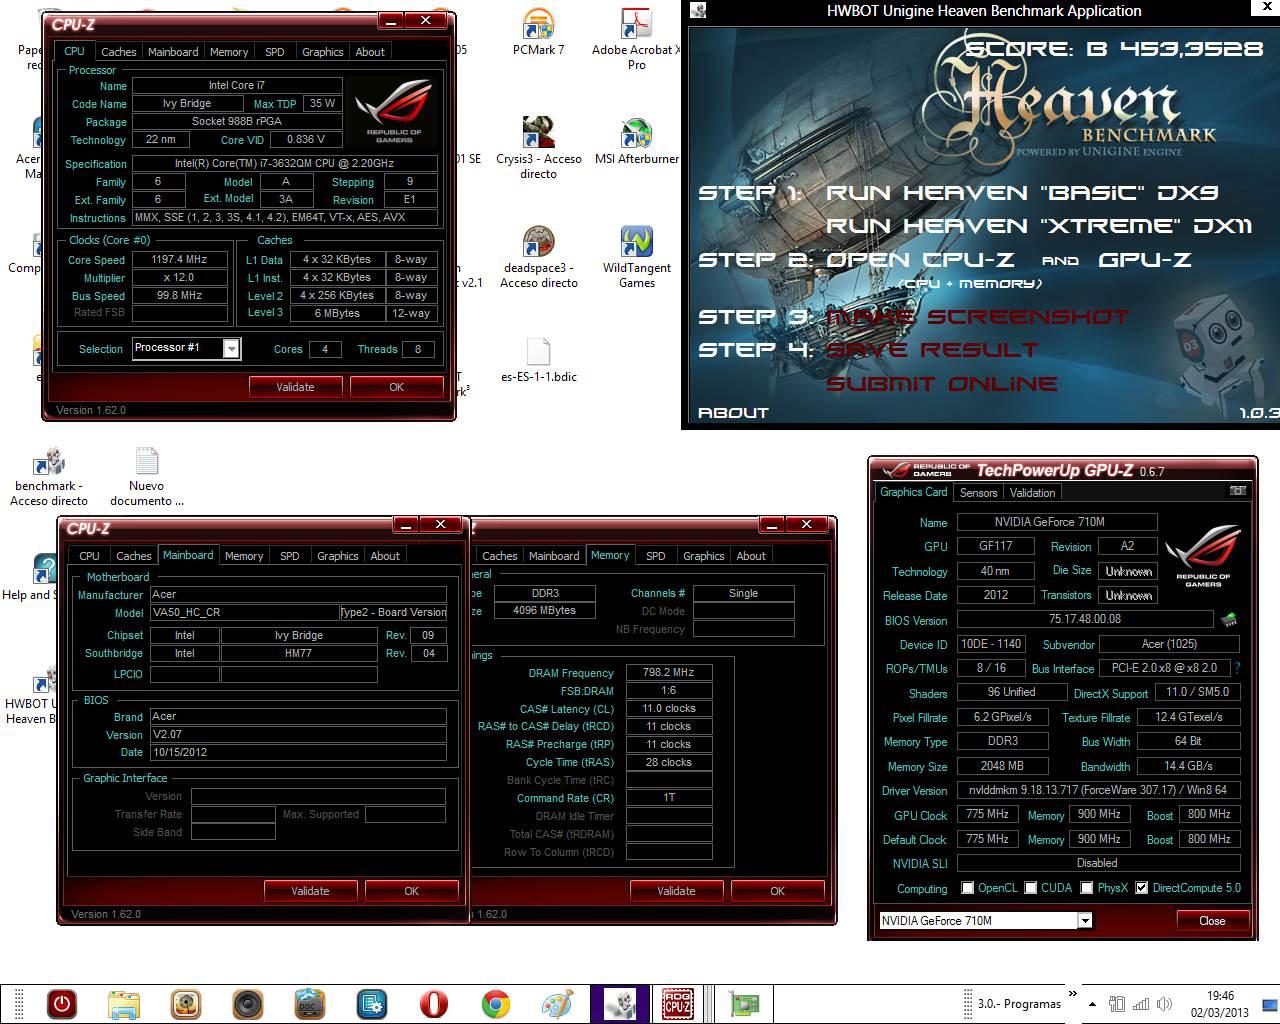The height and width of the screenshot is (1024, 1280).
Task: Click the Core Speed value 1197.4 MHz
Action: click(179, 260)
